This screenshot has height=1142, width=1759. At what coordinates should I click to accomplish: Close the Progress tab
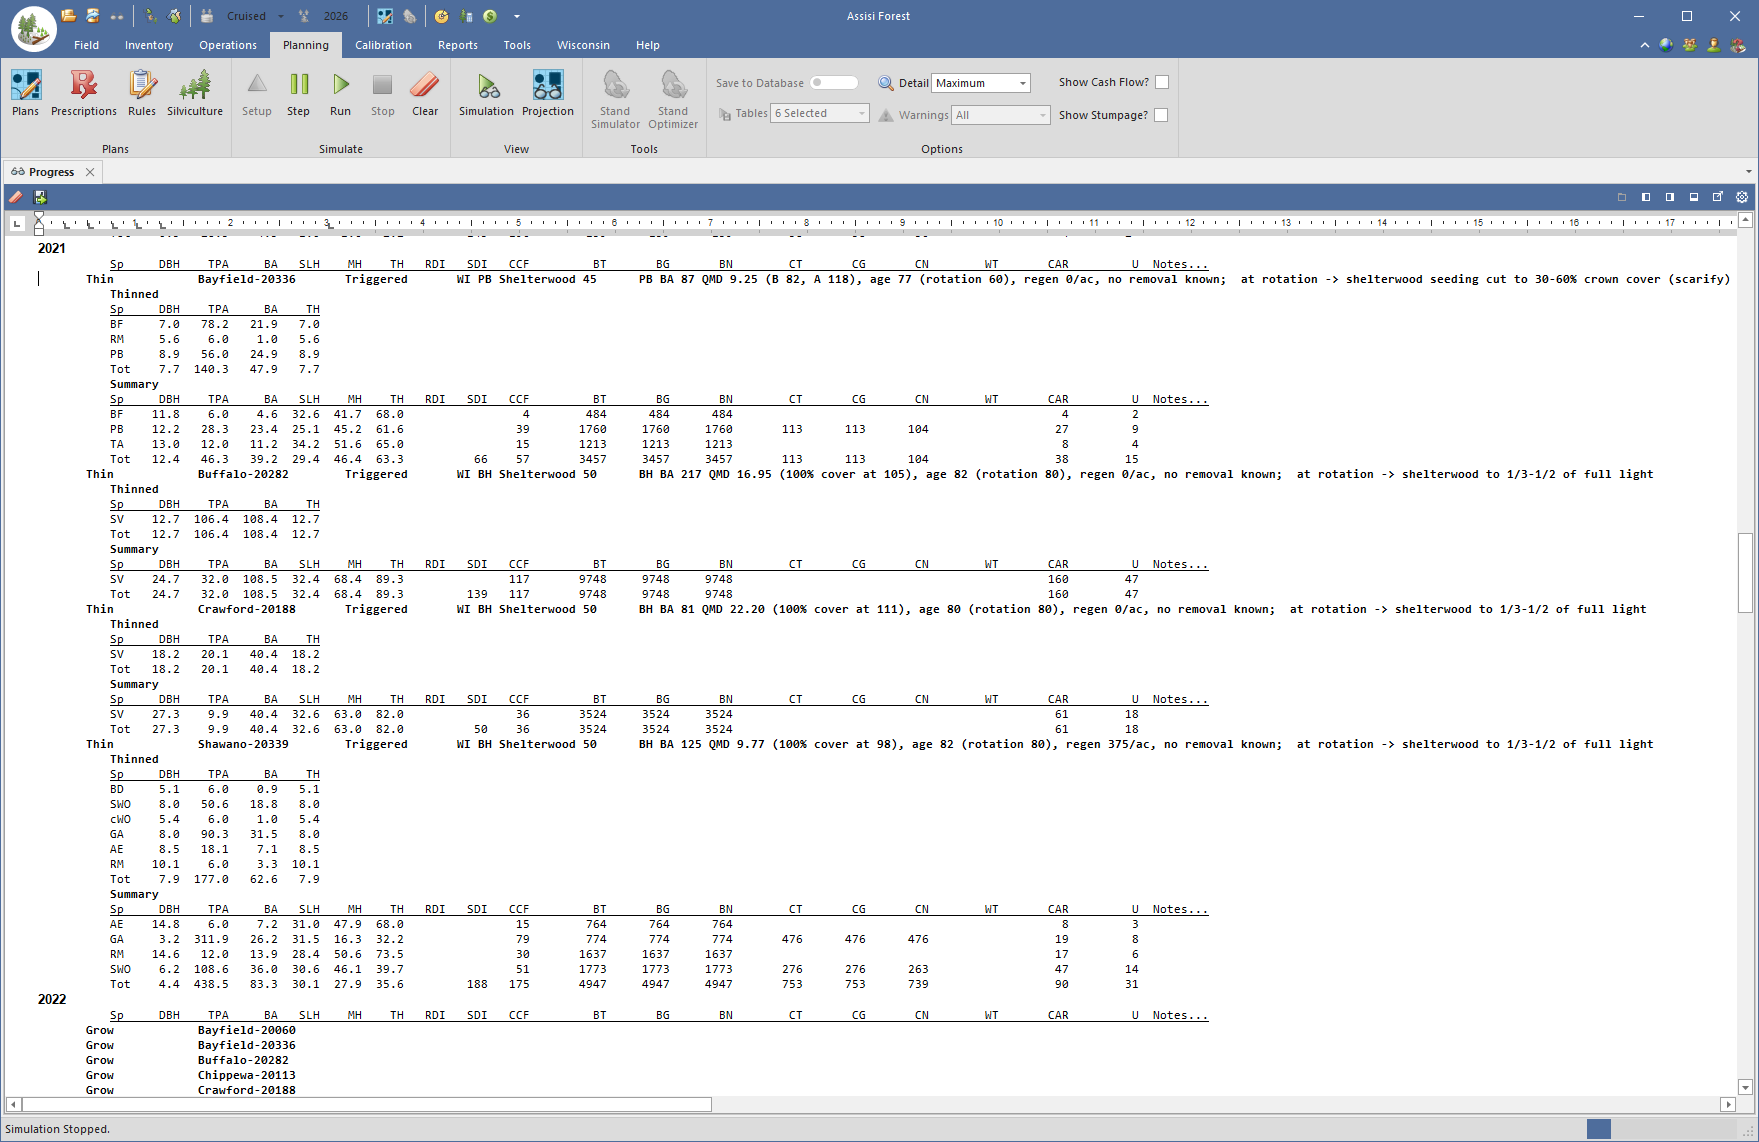point(90,172)
